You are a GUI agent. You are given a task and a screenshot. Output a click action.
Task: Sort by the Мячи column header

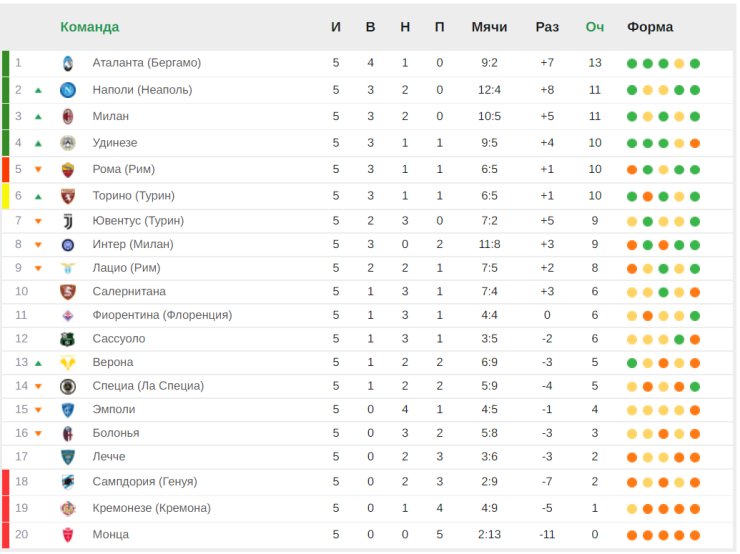coord(489,27)
